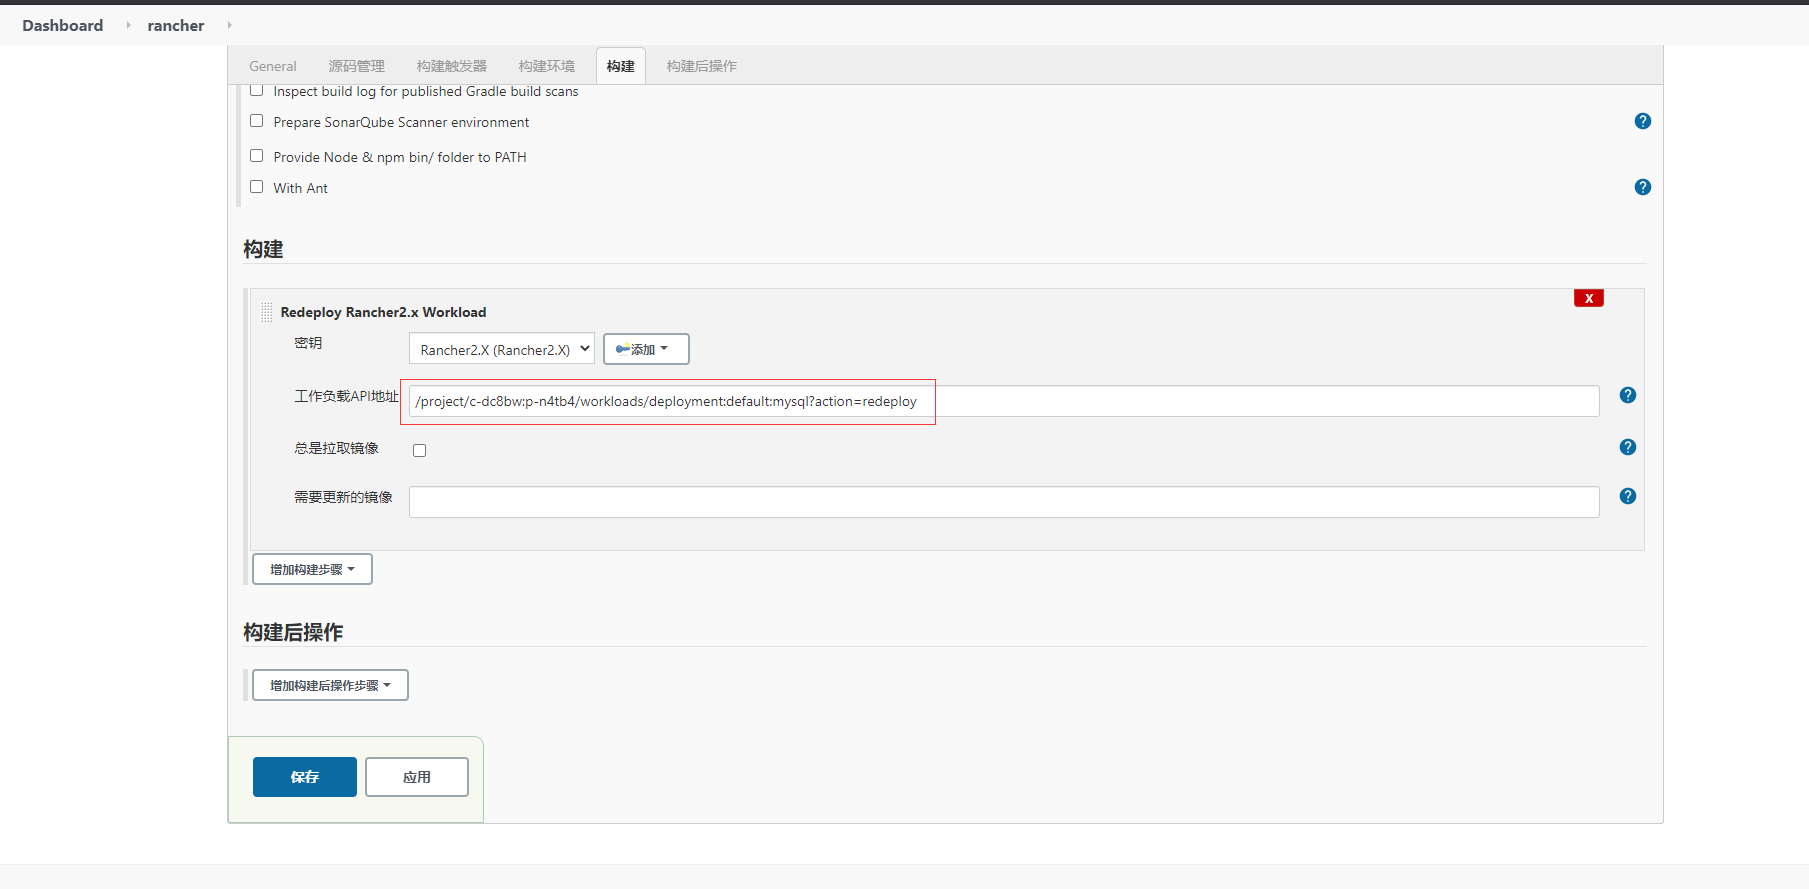Switch to the 源码管理 tab
The image size is (1809, 889).
356,66
